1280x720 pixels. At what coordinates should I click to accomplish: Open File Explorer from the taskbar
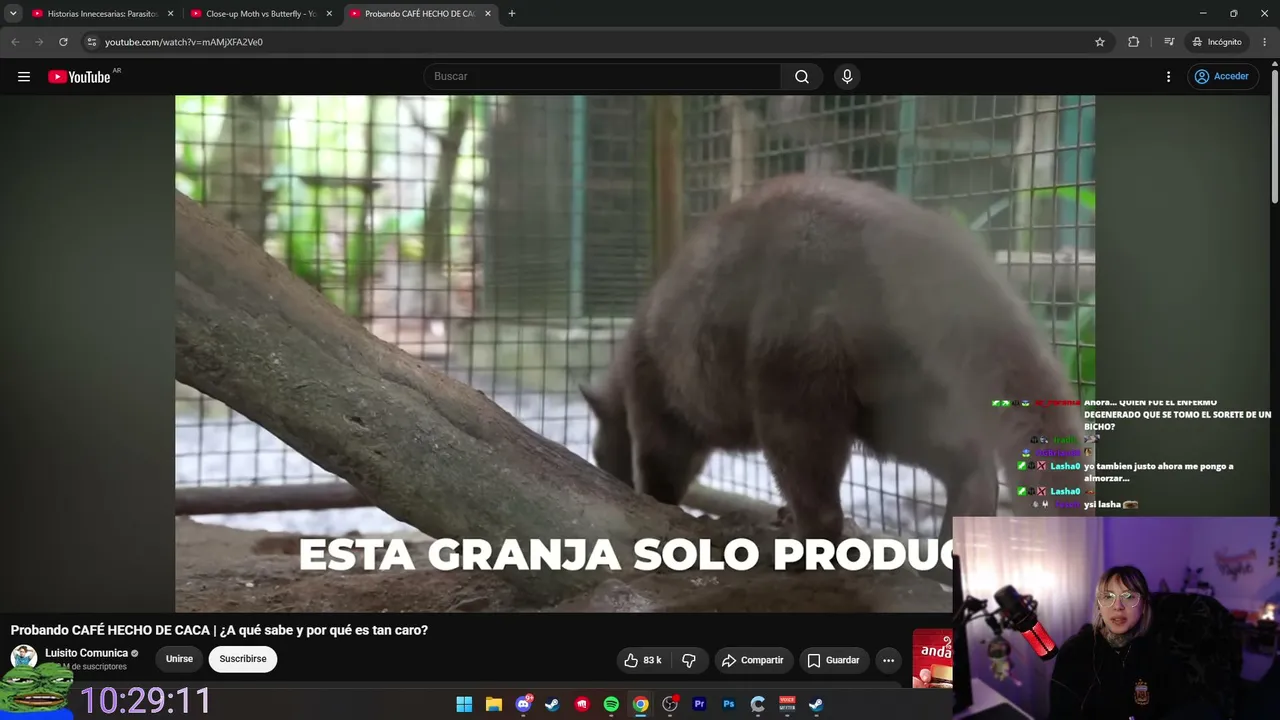pyautogui.click(x=494, y=704)
